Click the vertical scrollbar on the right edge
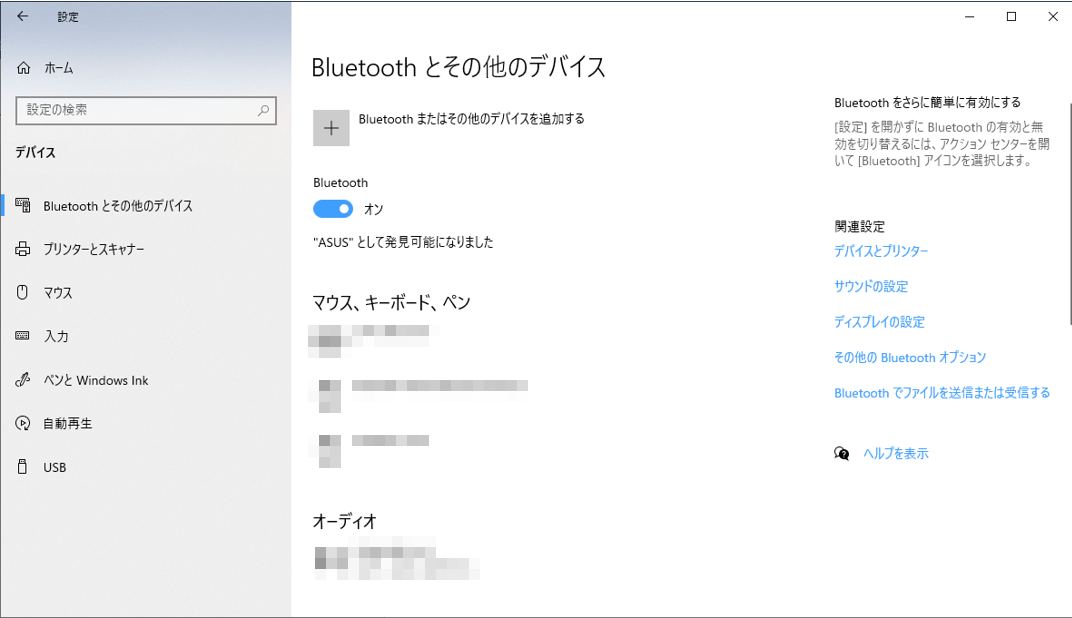This screenshot has height=618, width=1072. coord(1069,213)
